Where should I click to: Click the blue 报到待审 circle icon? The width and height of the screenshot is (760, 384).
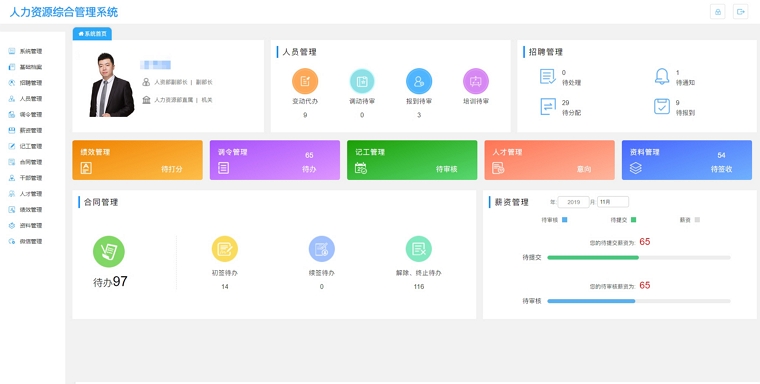(419, 81)
